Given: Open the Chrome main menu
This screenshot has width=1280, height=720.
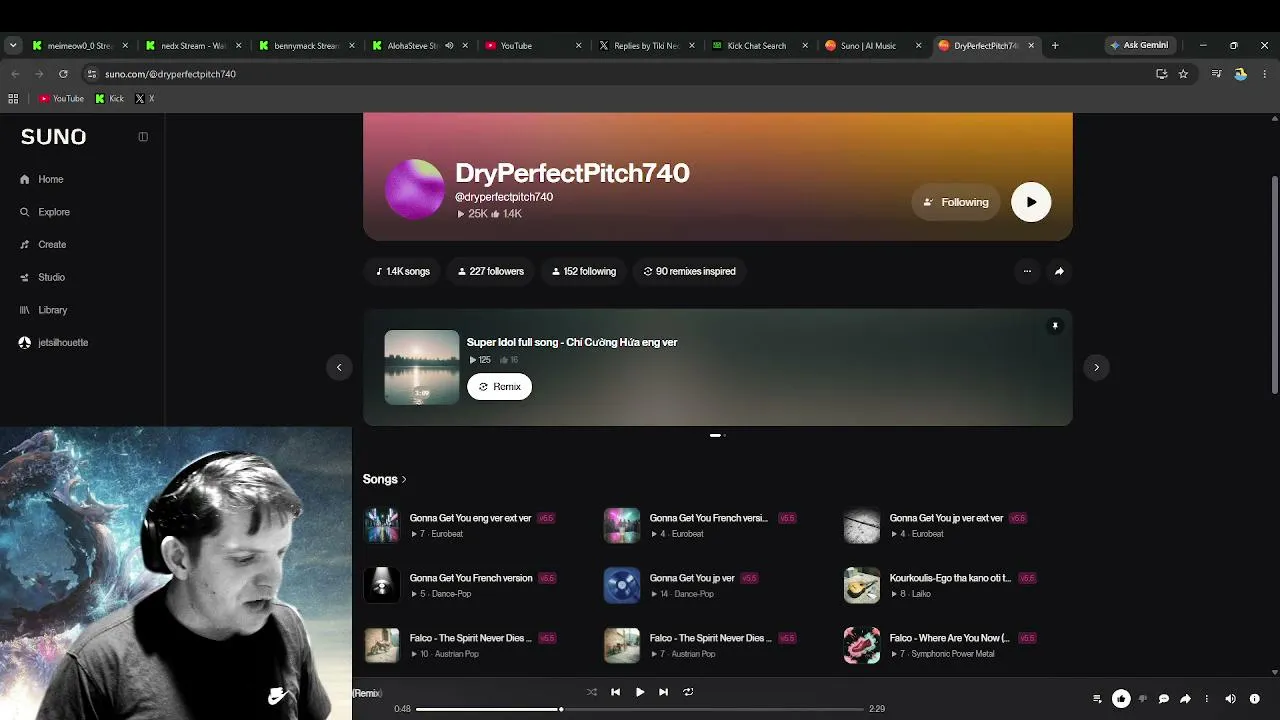Looking at the screenshot, I should click(x=1264, y=74).
